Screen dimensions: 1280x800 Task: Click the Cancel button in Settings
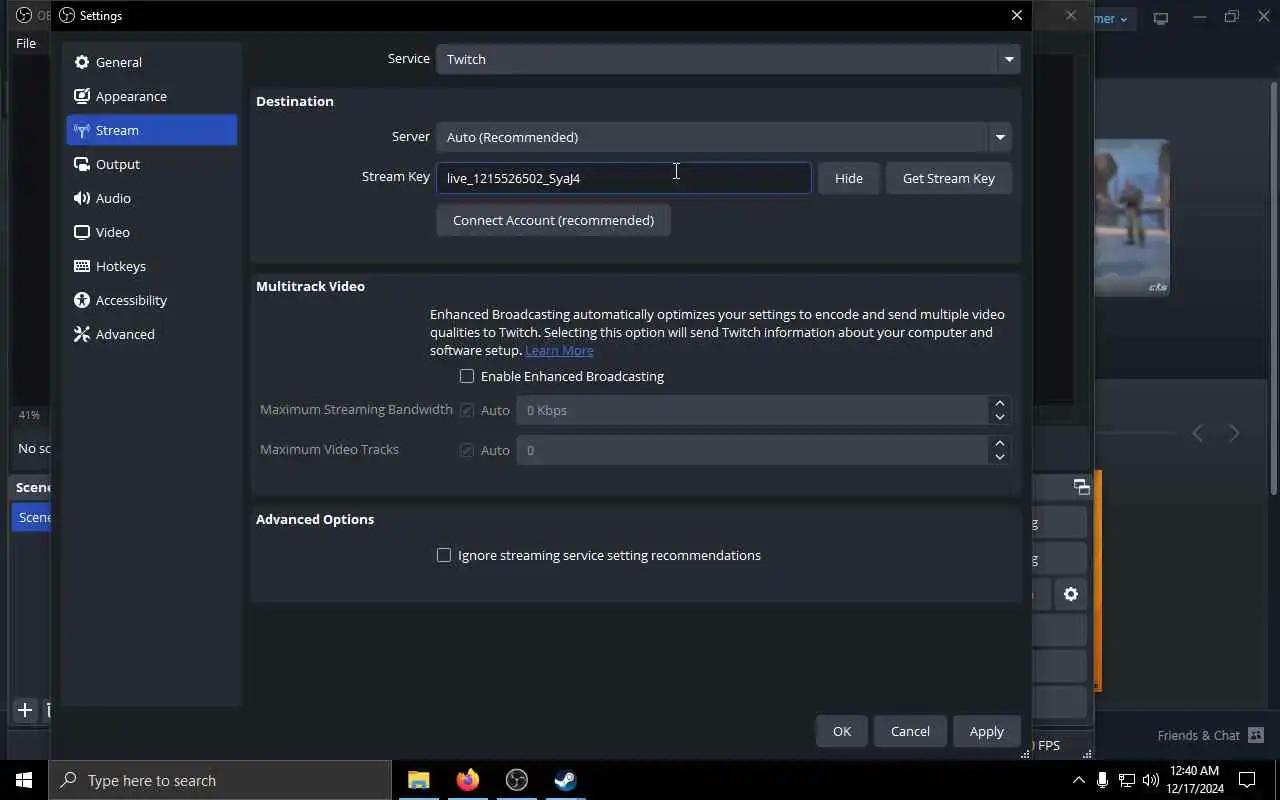910,731
